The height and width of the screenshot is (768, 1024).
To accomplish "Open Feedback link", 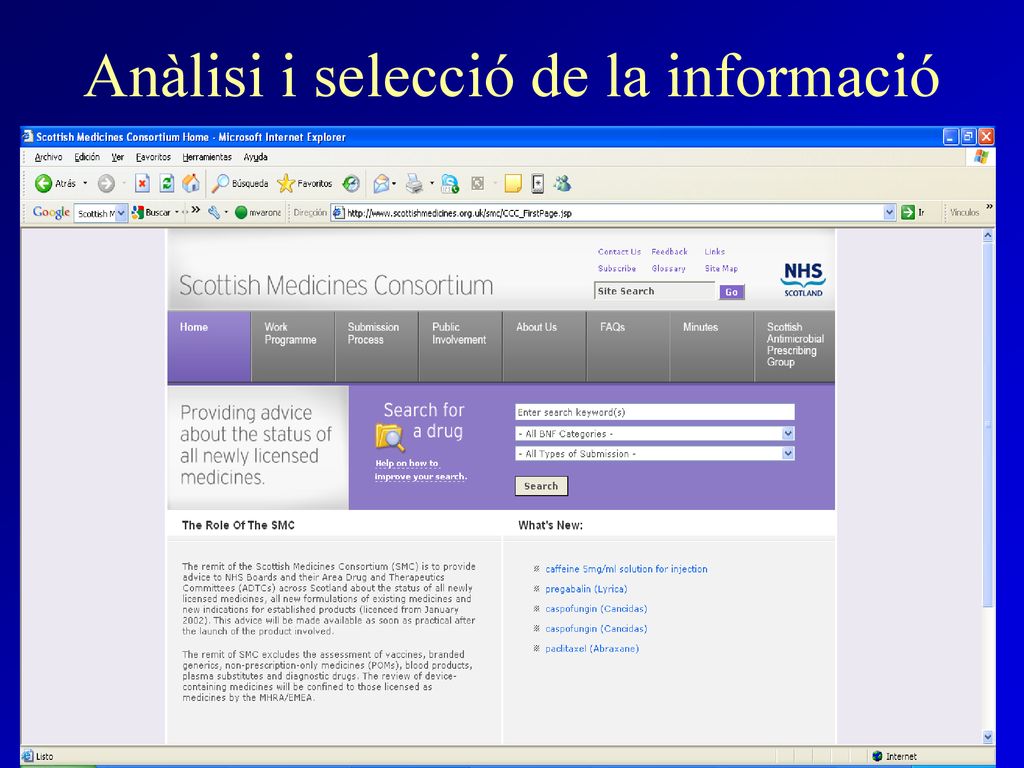I will point(669,251).
